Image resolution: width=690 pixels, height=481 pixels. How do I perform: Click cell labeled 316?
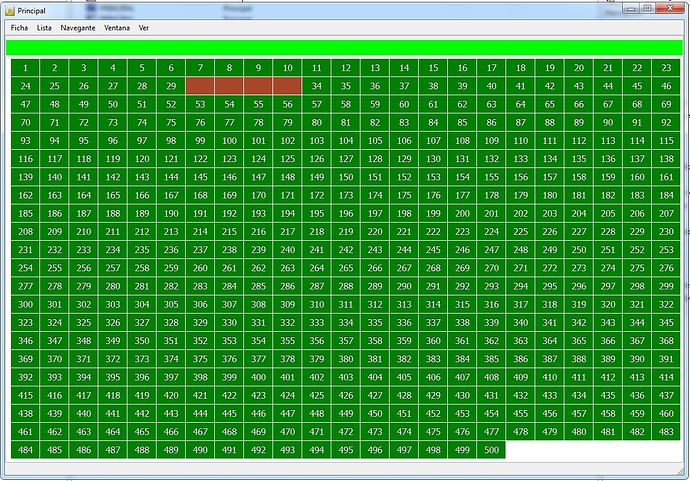[491, 304]
